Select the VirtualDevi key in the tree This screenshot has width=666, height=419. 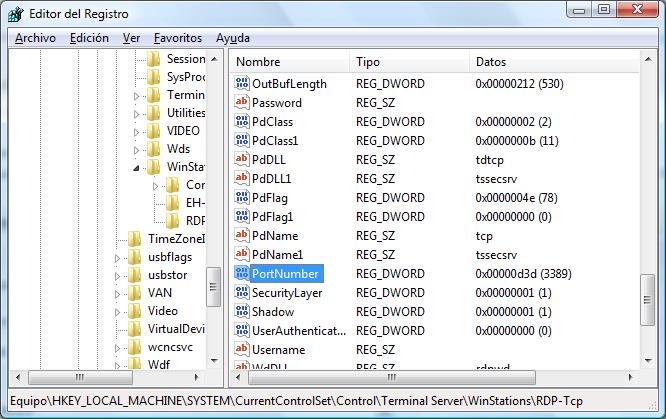click(176, 329)
